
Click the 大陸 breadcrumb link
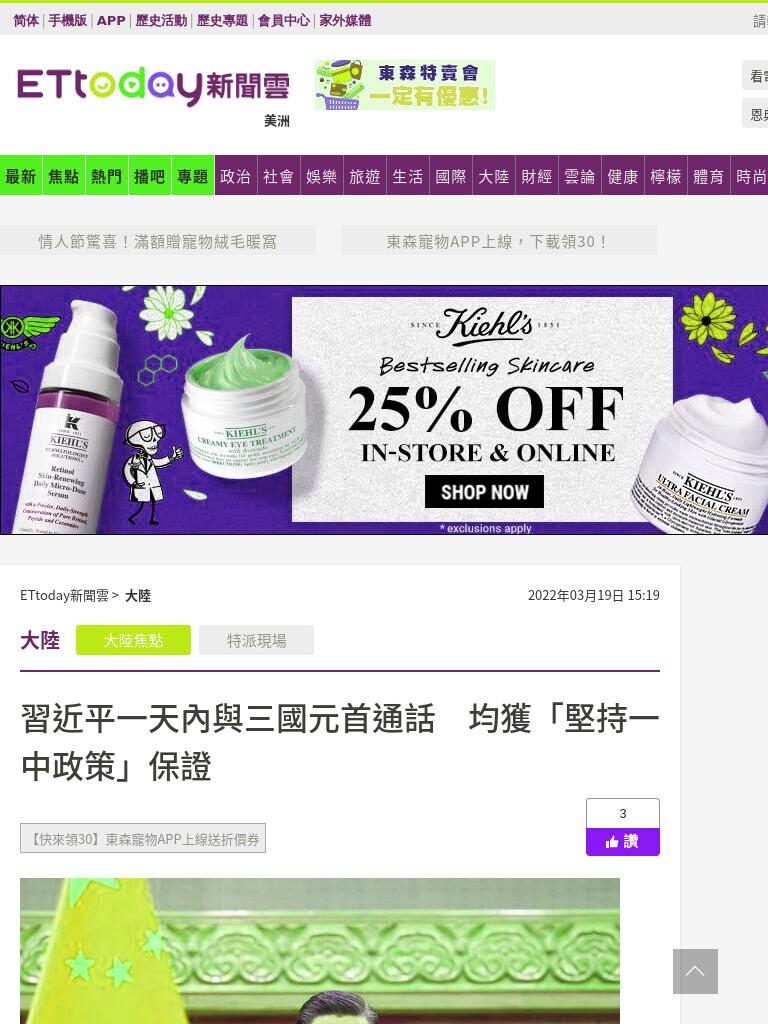pos(138,595)
